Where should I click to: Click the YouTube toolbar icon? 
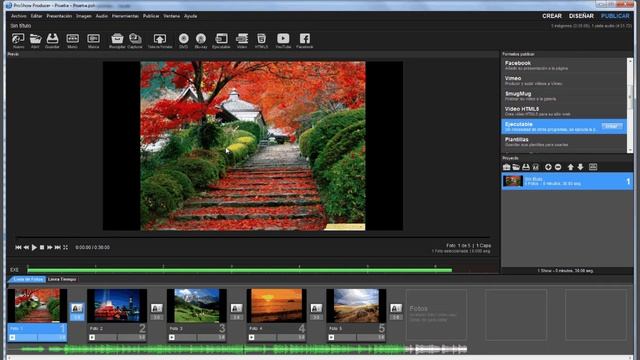(283, 39)
